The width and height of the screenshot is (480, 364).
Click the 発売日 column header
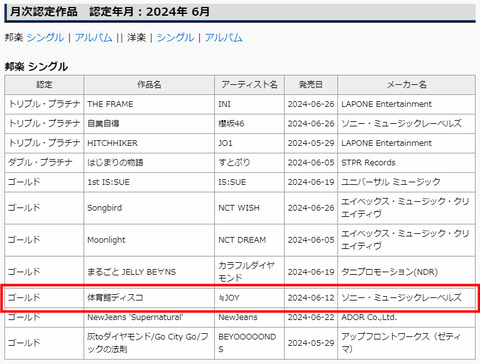coord(311,85)
